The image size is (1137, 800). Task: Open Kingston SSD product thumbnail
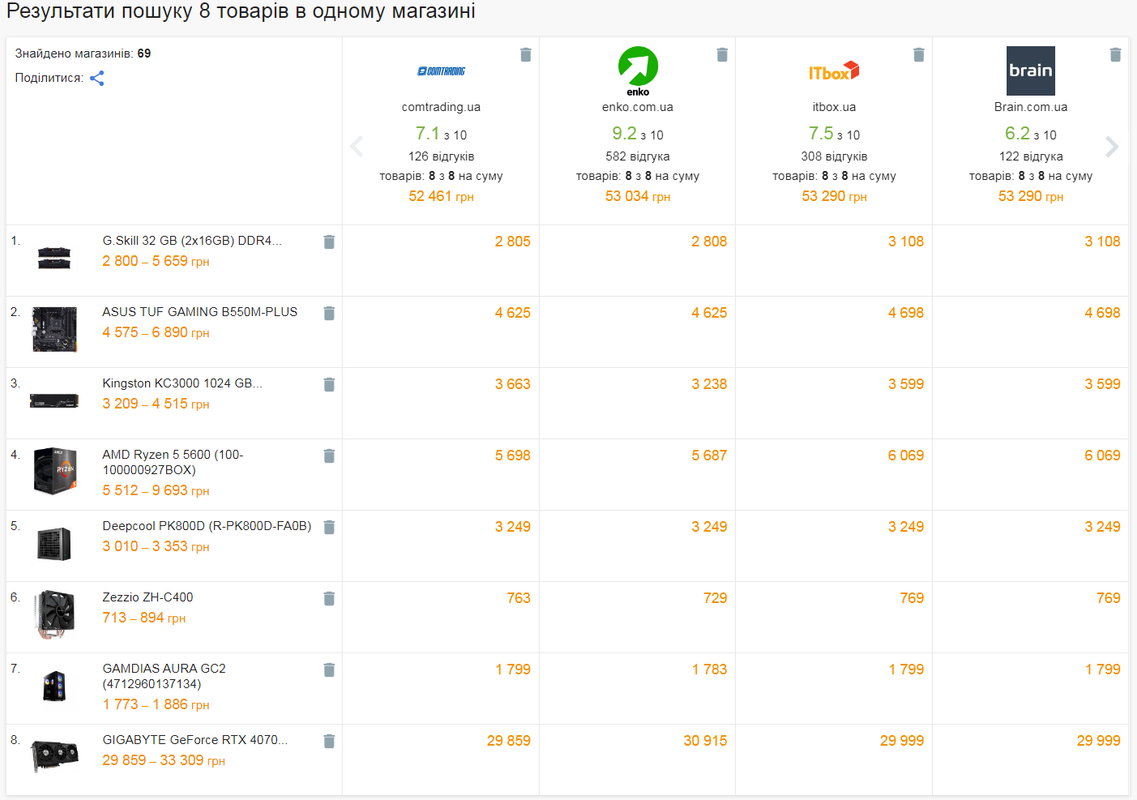tap(54, 400)
